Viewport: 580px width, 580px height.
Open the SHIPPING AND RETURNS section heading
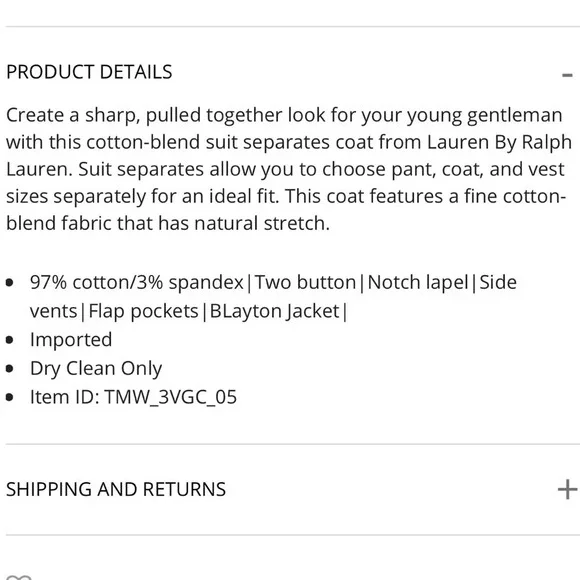(116, 489)
